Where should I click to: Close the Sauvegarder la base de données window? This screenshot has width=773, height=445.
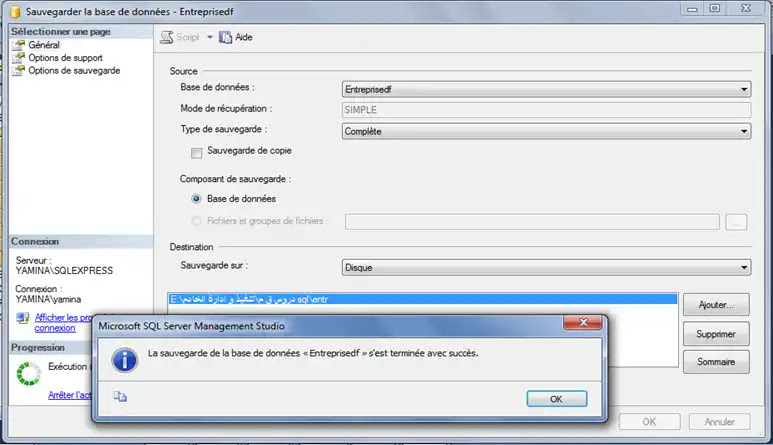746,8
